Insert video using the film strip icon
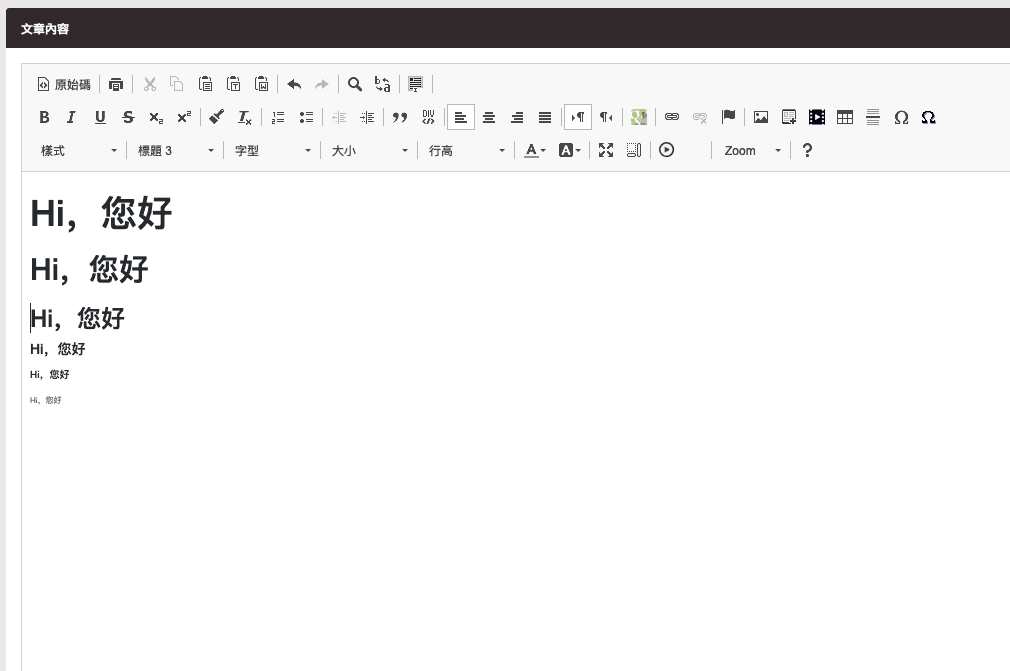The width and height of the screenshot is (1010, 671). pos(817,117)
